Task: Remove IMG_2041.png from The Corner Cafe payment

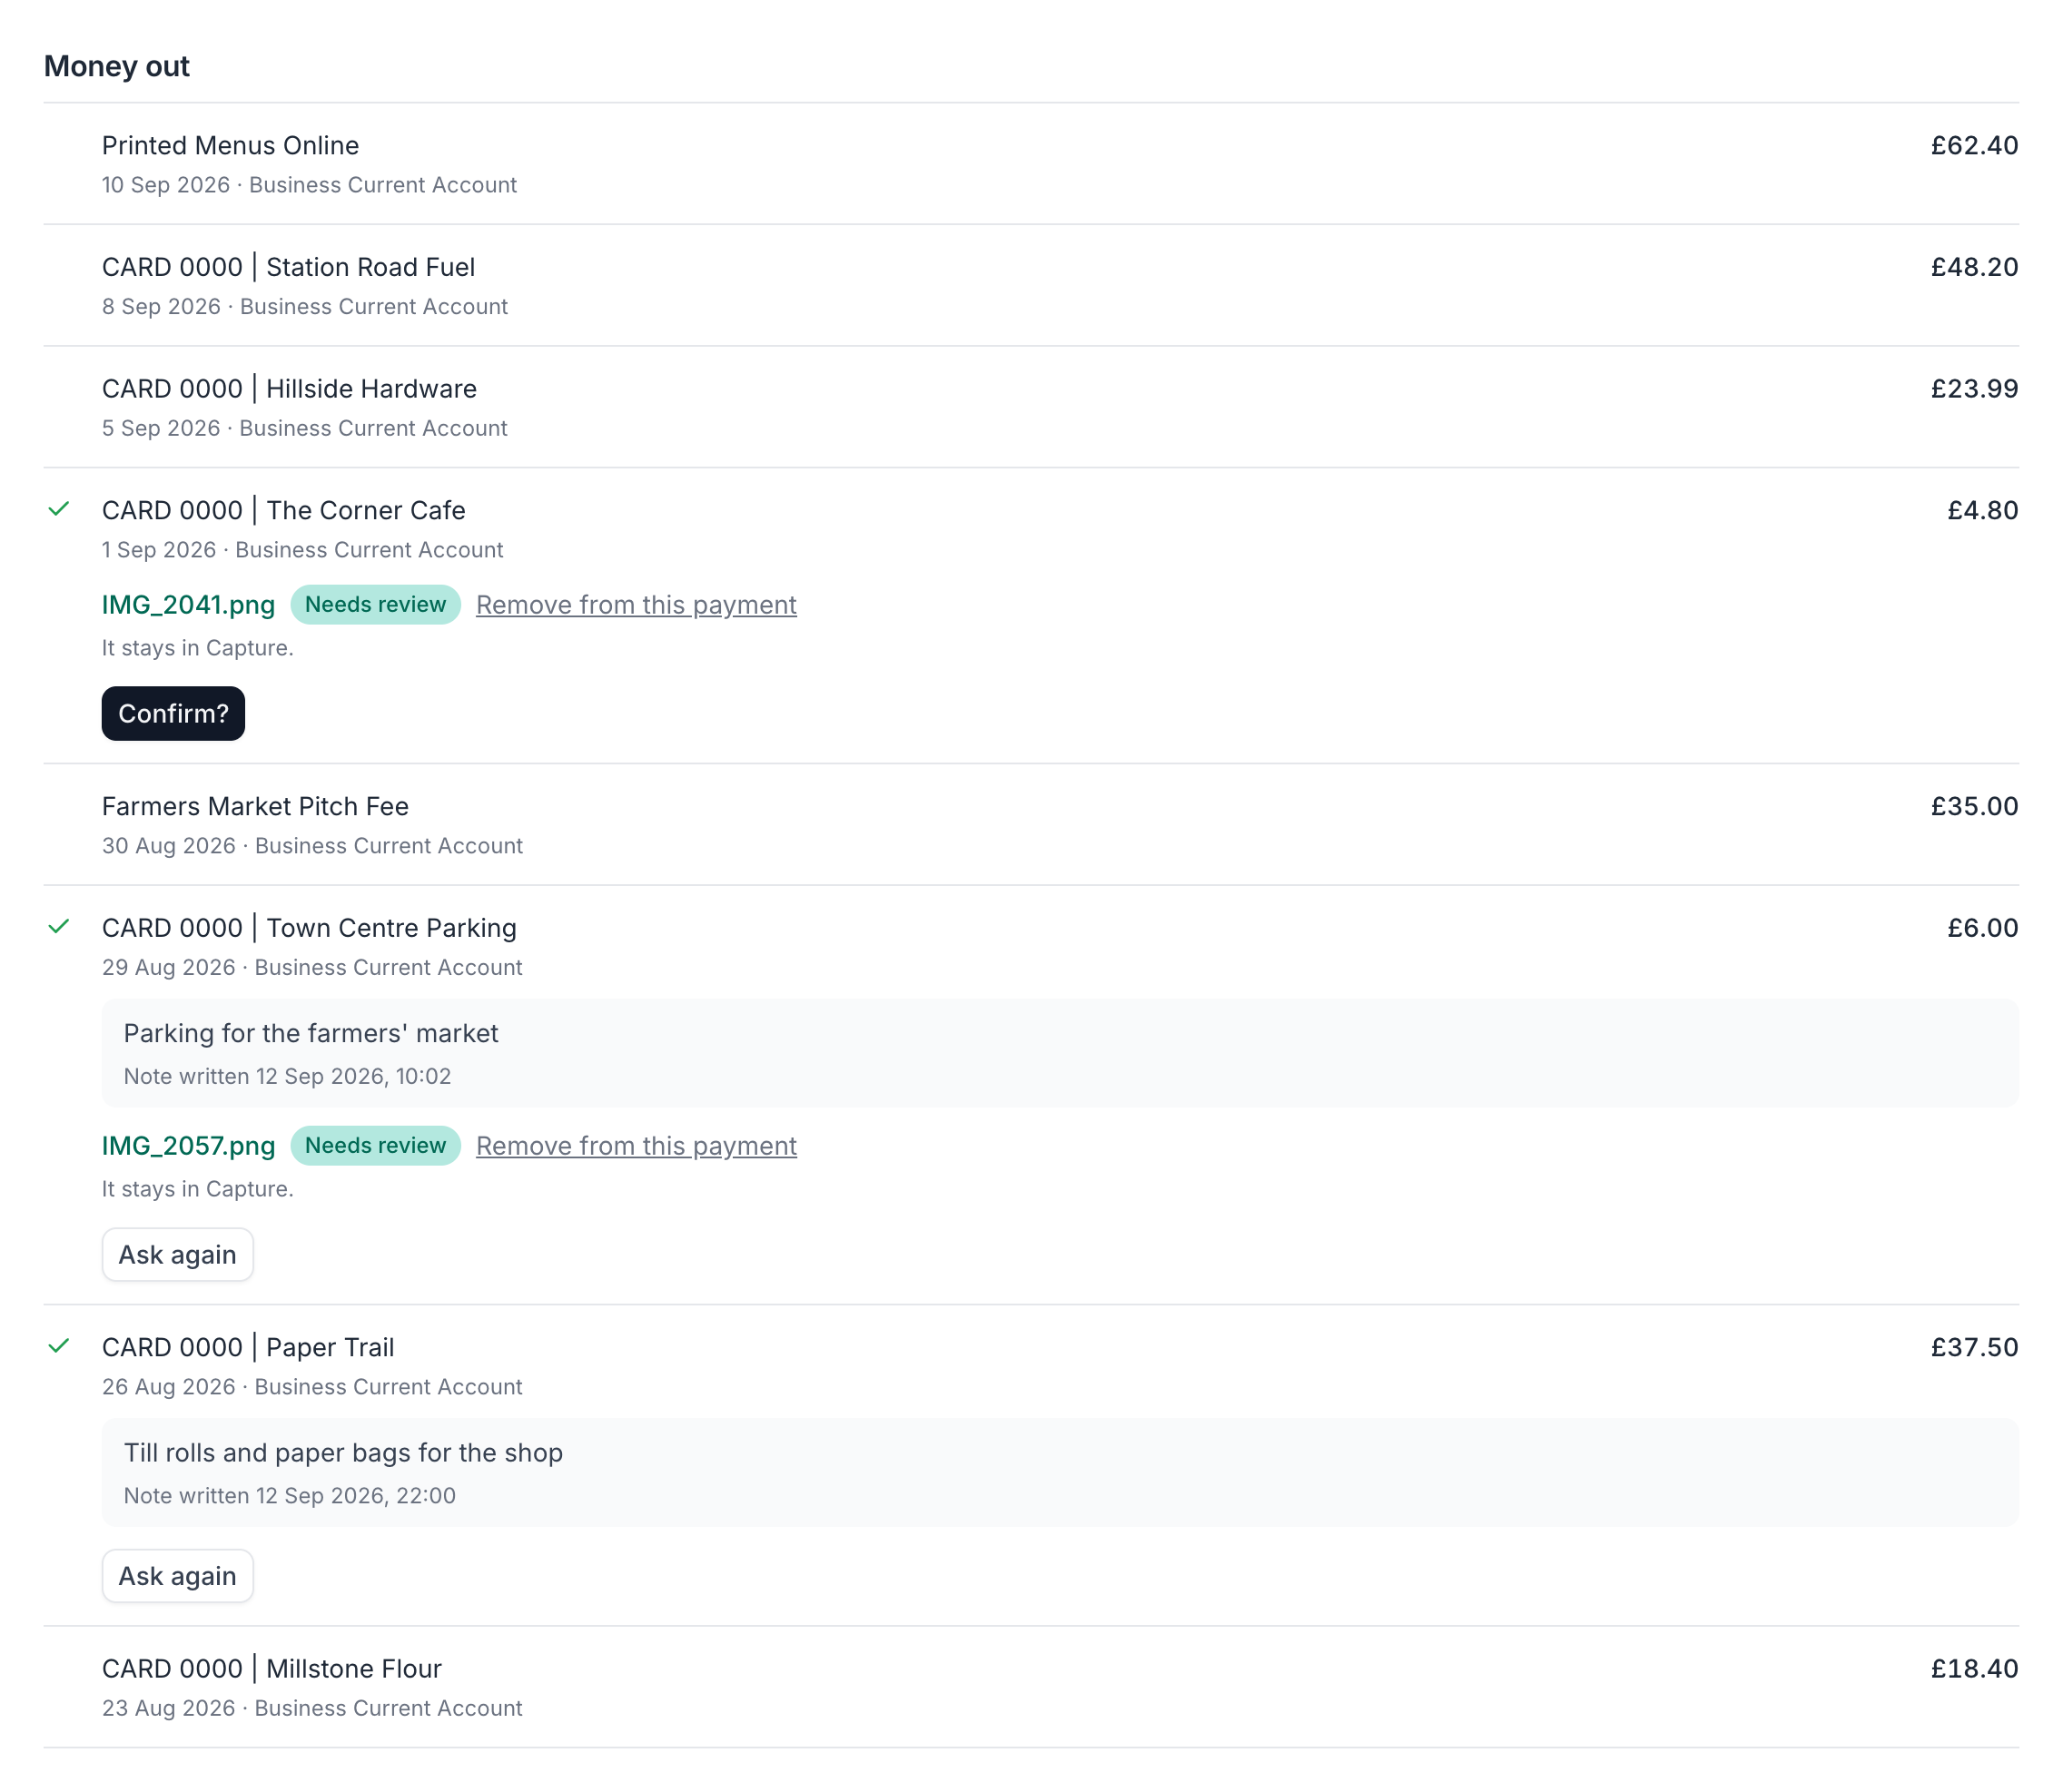Action: (636, 605)
